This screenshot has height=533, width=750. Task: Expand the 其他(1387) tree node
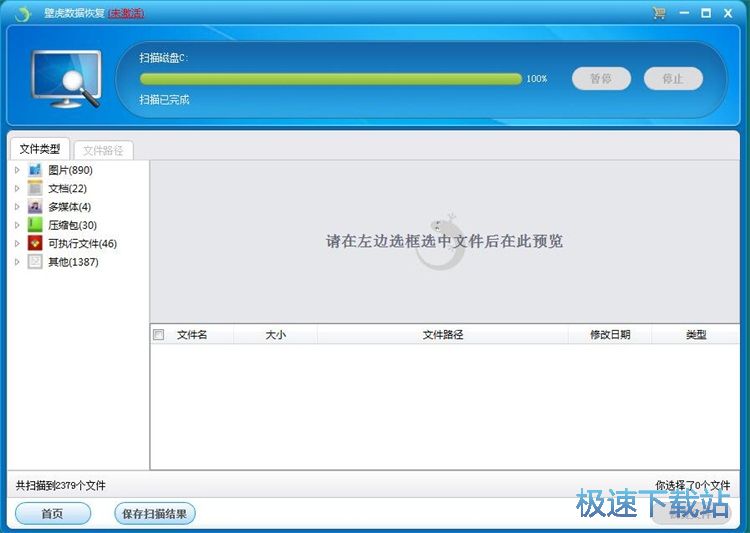pos(17,262)
